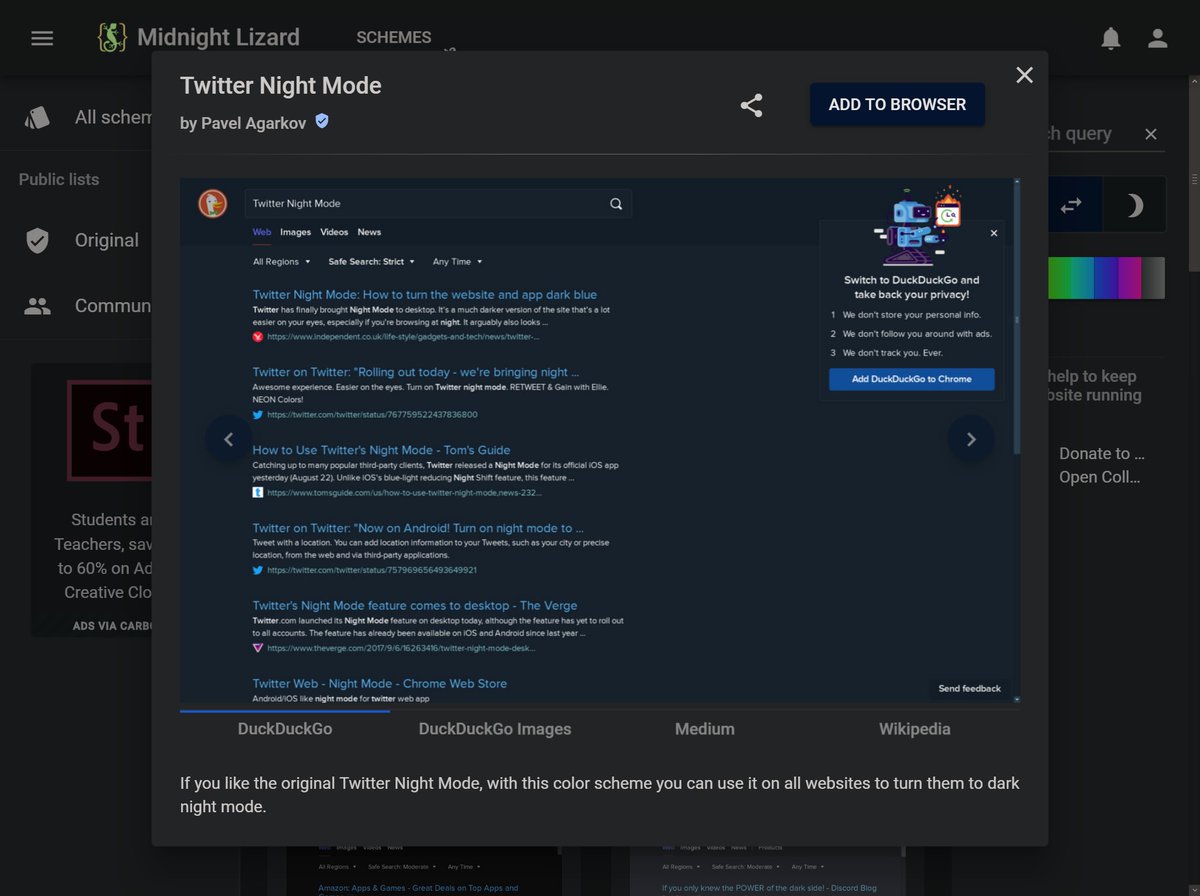Open the Independent Twitter Night Mode result
Viewport: 1200px width, 896px height.
pos(425,295)
